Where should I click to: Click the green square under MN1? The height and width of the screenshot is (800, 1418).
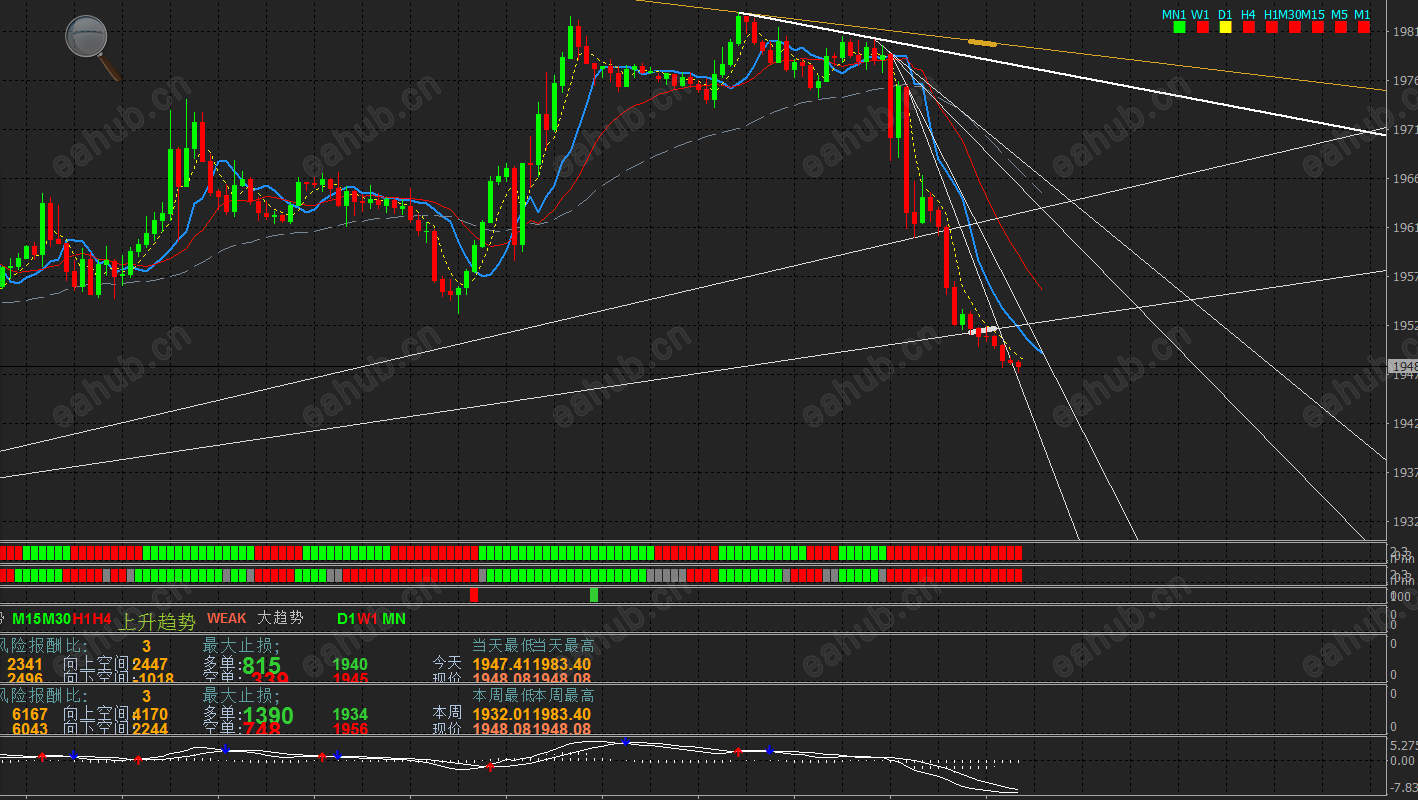pyautogui.click(x=1179, y=28)
